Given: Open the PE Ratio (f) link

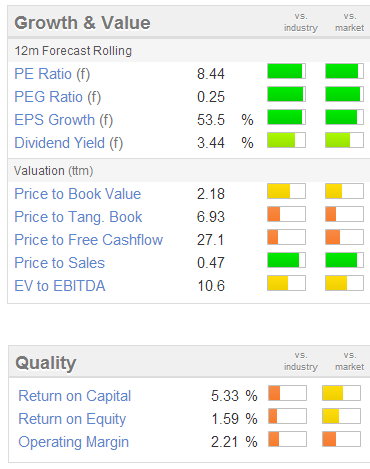Looking at the screenshot, I should pyautogui.click(x=52, y=74).
